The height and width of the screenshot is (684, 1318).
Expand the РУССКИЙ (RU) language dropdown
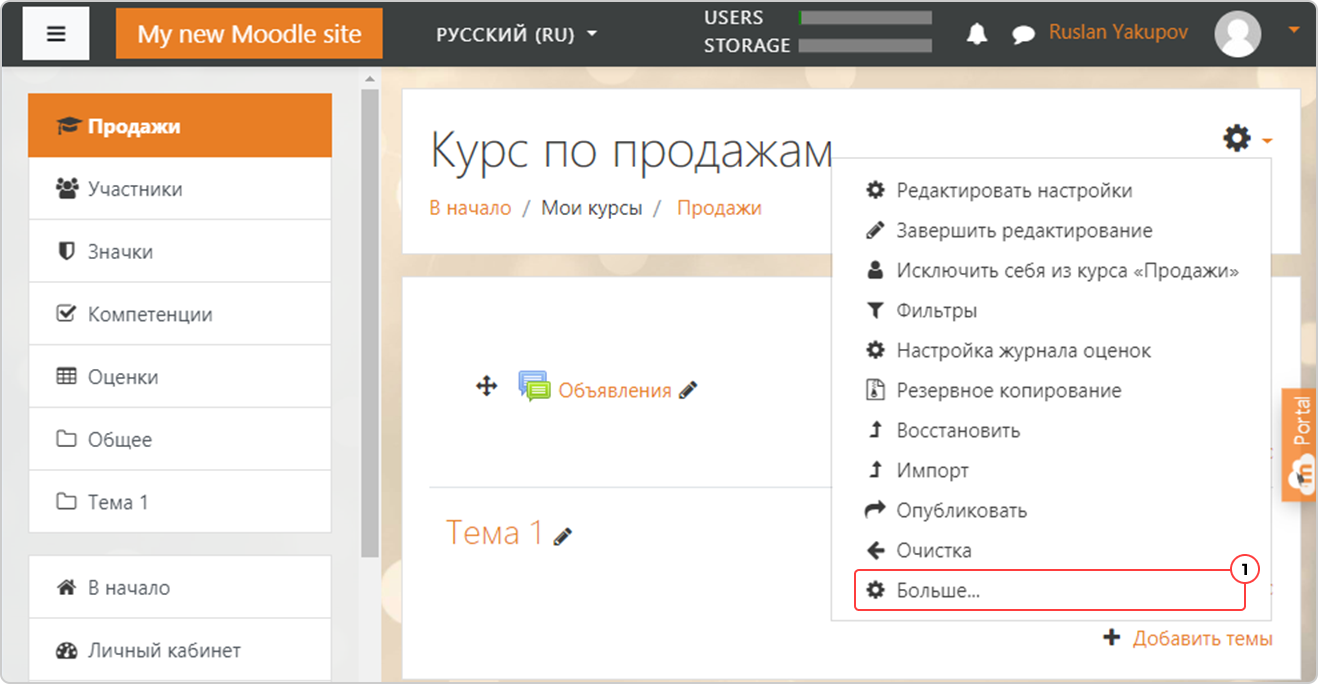point(516,34)
